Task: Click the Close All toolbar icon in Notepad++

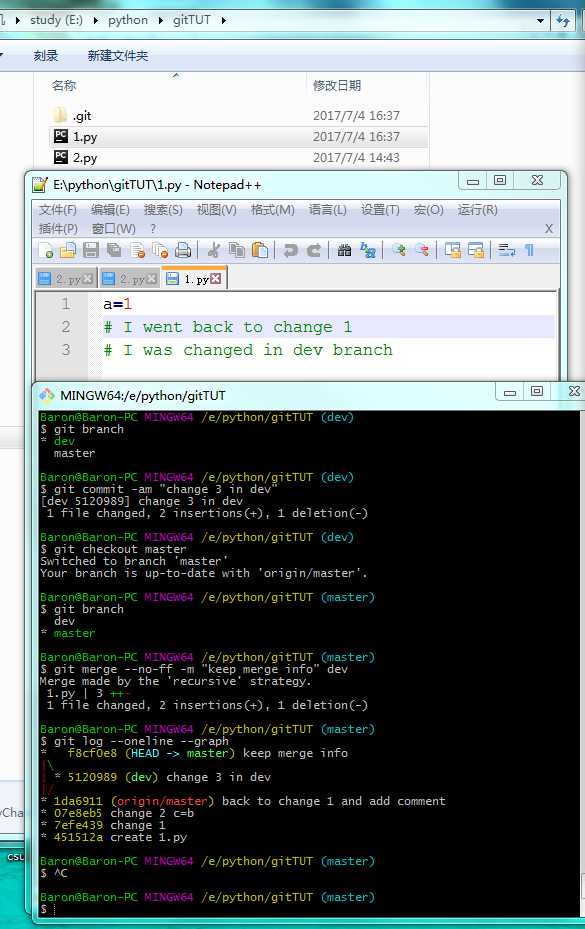Action: pyautogui.click(x=160, y=250)
